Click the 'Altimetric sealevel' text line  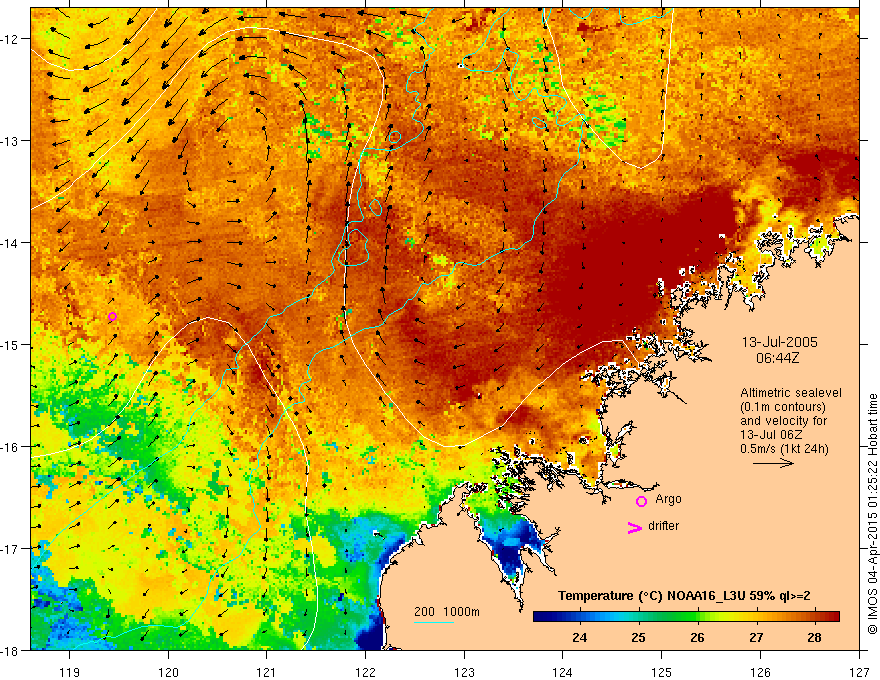[791, 393]
